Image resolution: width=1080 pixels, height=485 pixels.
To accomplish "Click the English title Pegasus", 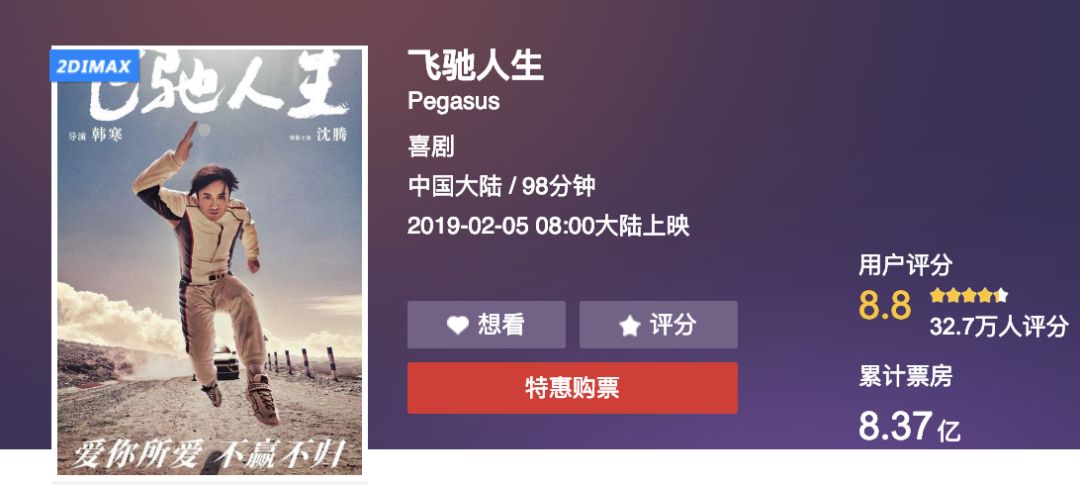I will tap(453, 102).
